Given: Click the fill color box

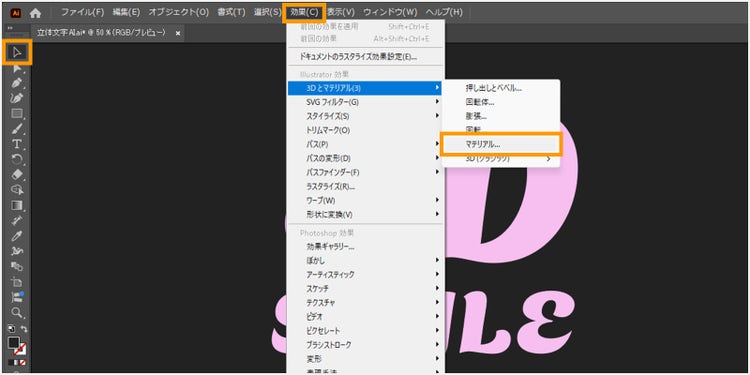Looking at the screenshot, I should (x=14, y=343).
